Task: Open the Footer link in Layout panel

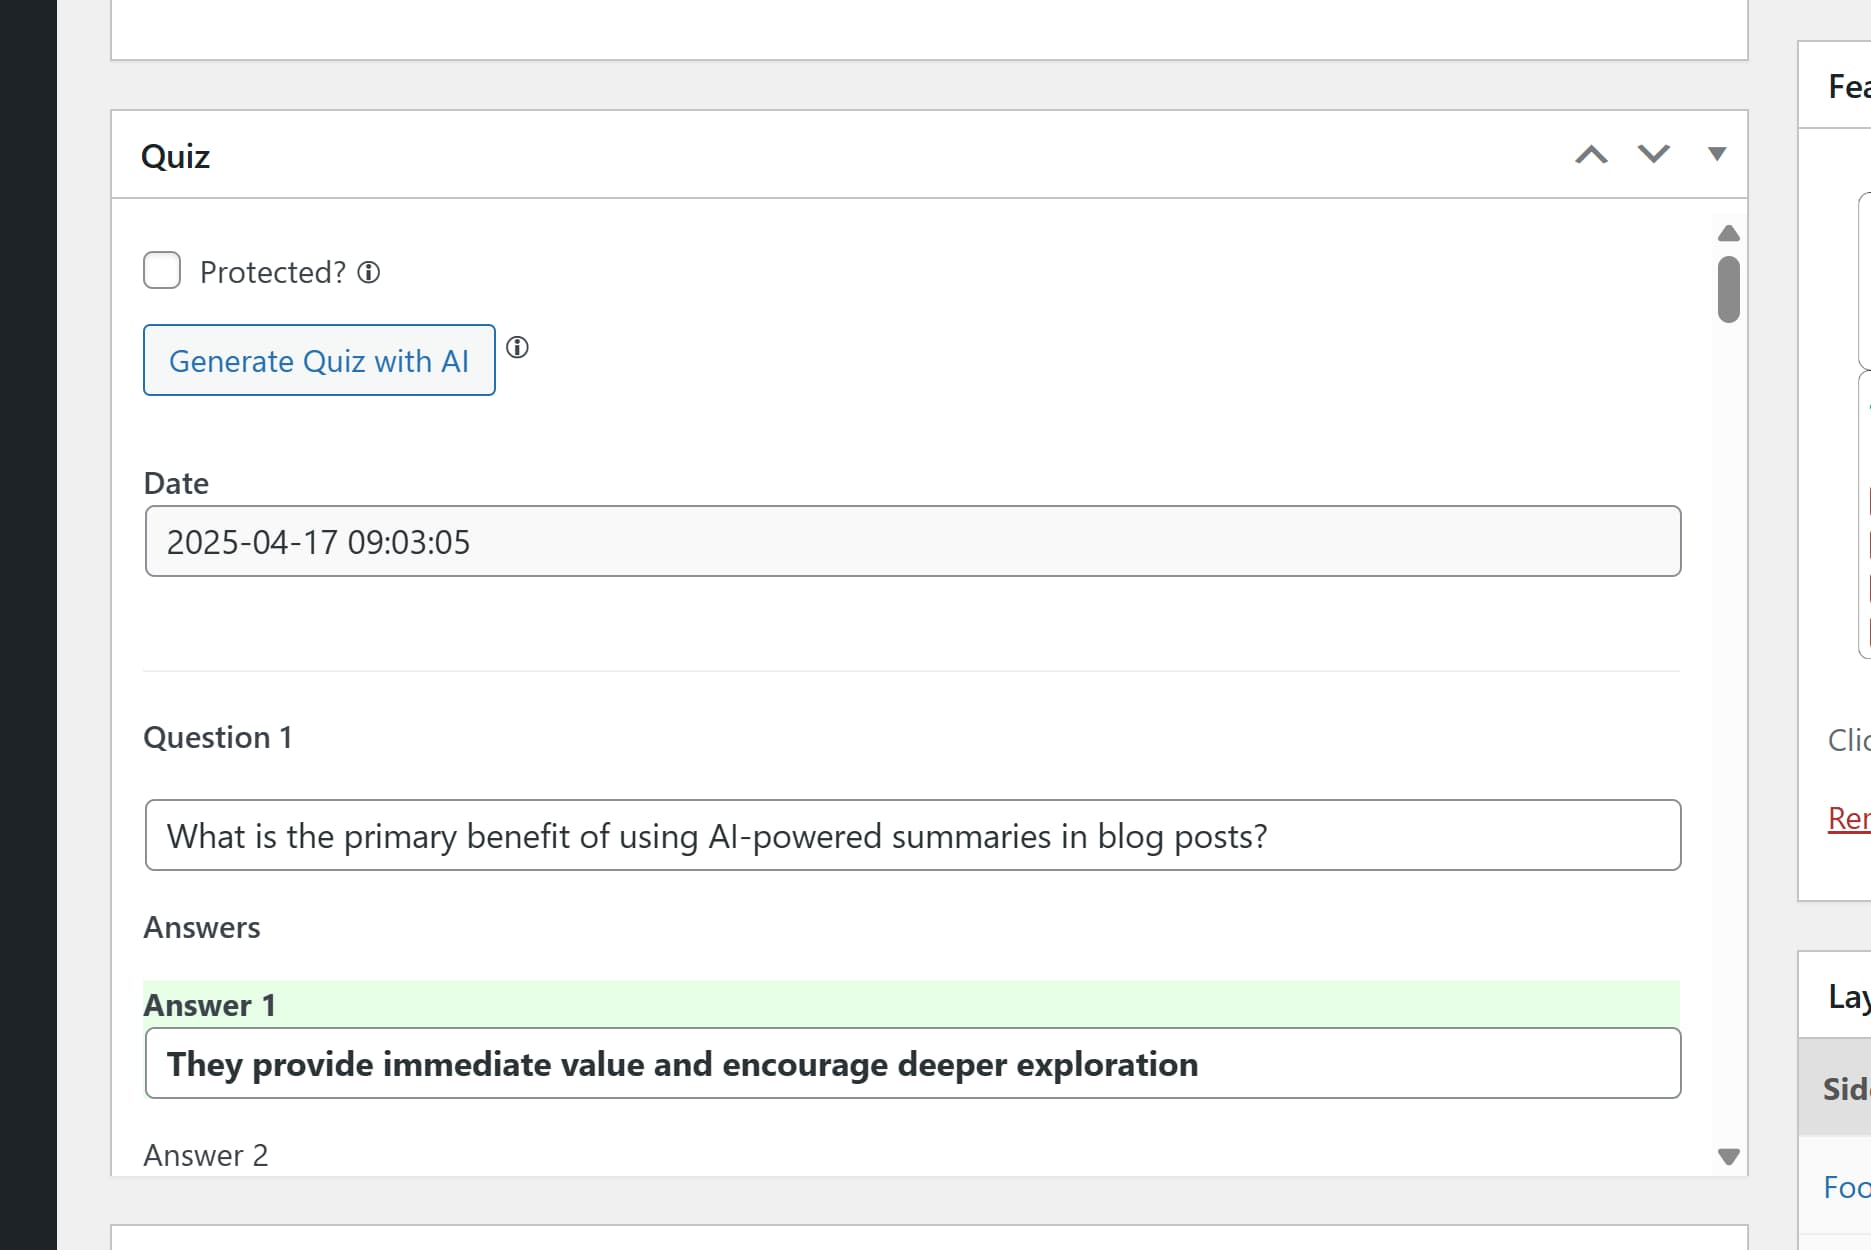Action: pyautogui.click(x=1847, y=1187)
